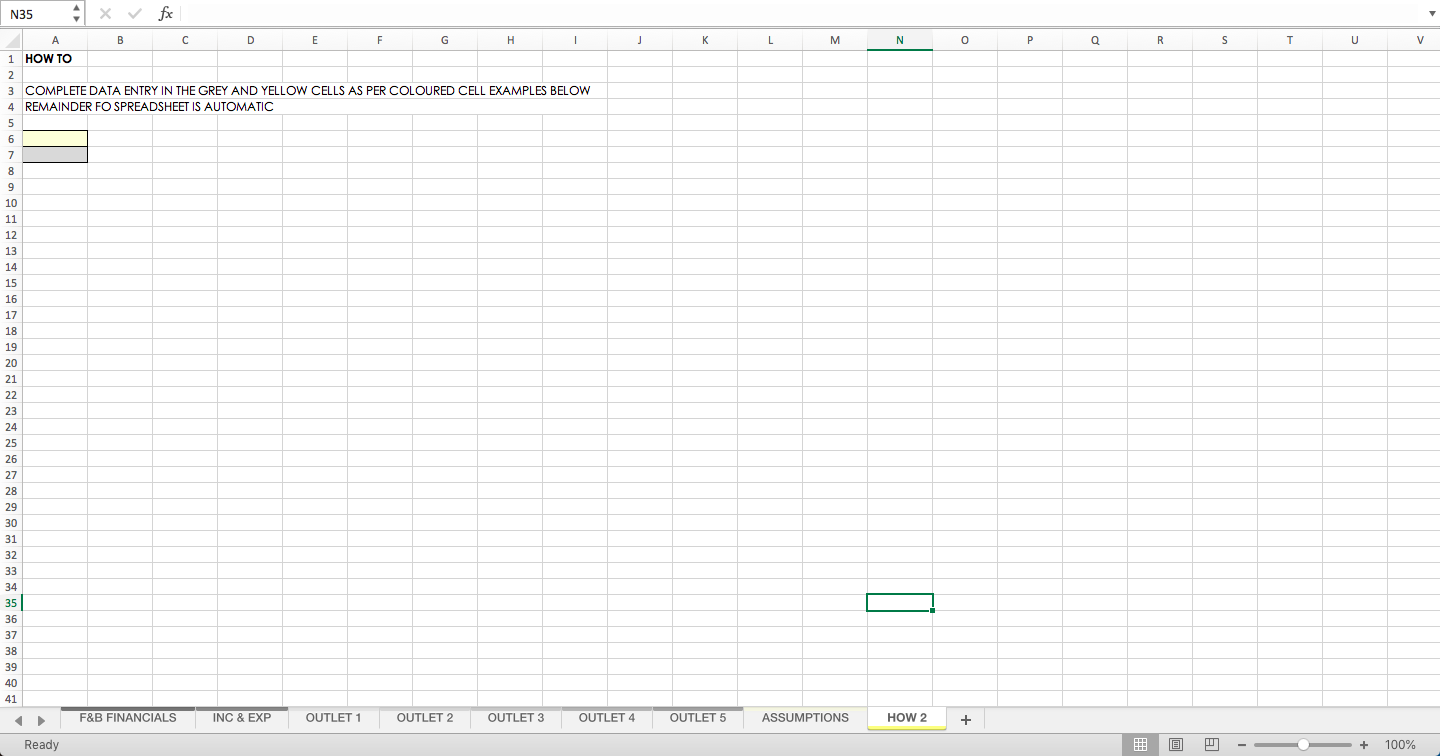Switch to OUTLET 1 sheet tab
The image size is (1440, 756).
pos(334,718)
